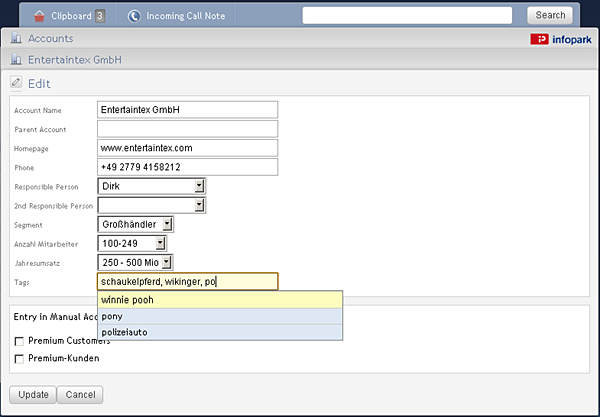Click the Incoming Call Note phone icon
600x417 pixels.
[x=134, y=16]
